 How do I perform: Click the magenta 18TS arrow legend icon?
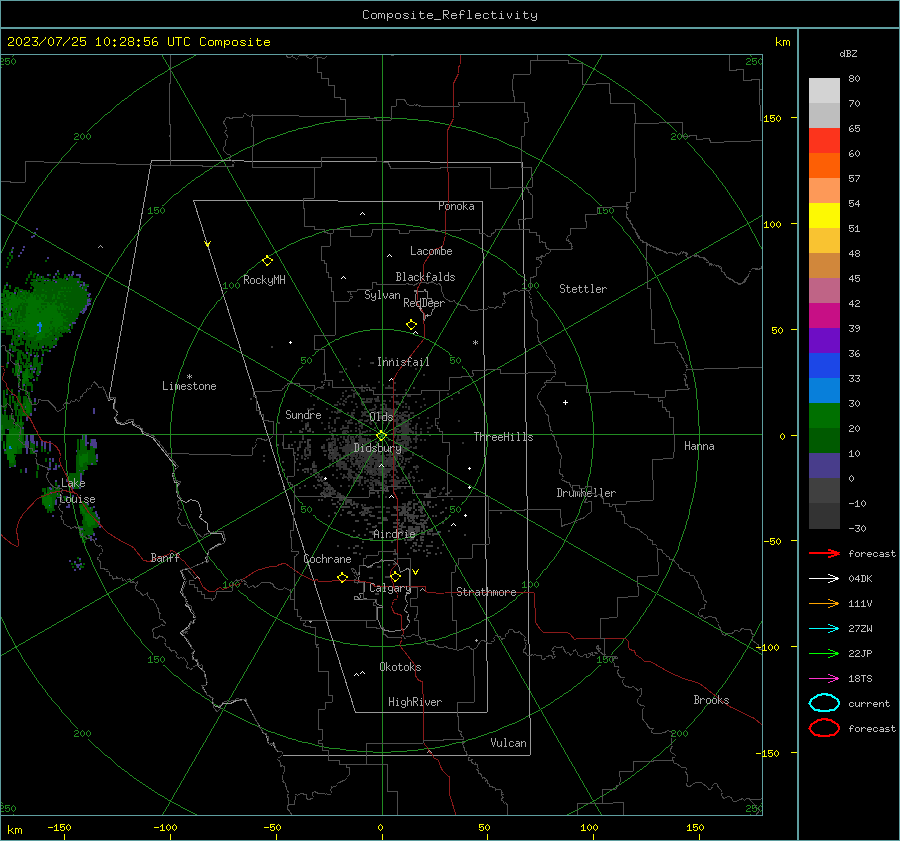(x=824, y=679)
